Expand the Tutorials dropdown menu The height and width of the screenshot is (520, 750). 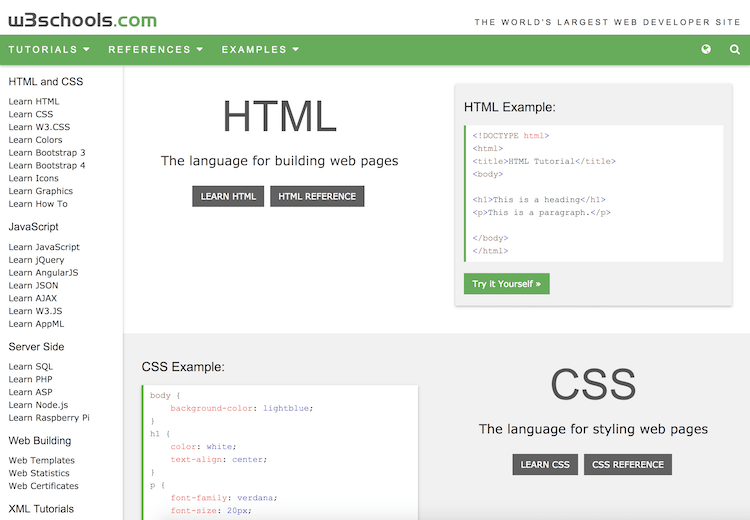pos(49,49)
